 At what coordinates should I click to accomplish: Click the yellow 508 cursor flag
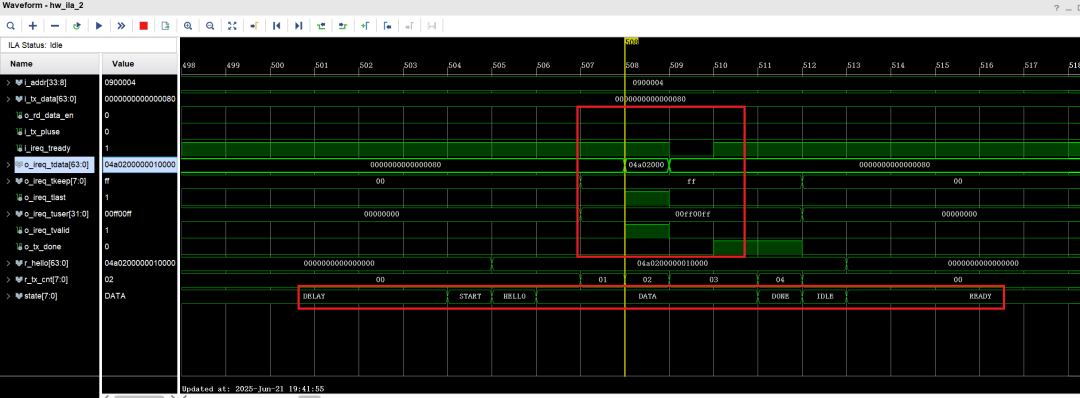click(x=631, y=41)
